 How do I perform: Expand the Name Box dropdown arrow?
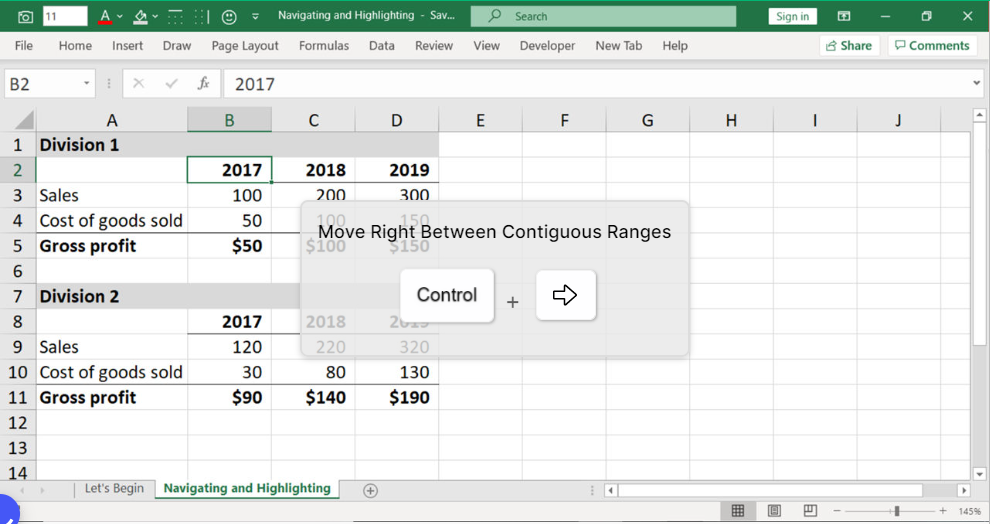point(86,83)
